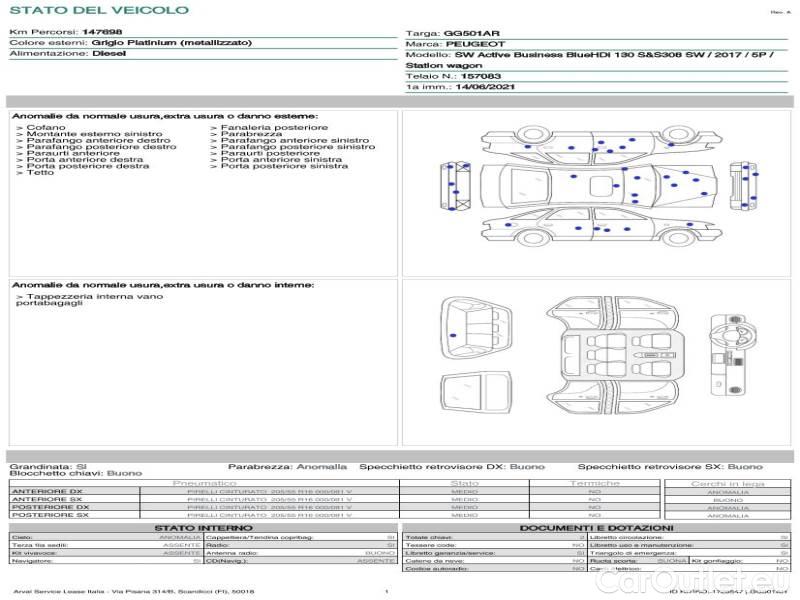Viewport: 800px width, 600px height.
Task: Select the Km Percorsi value 147698
Action: 102,32
